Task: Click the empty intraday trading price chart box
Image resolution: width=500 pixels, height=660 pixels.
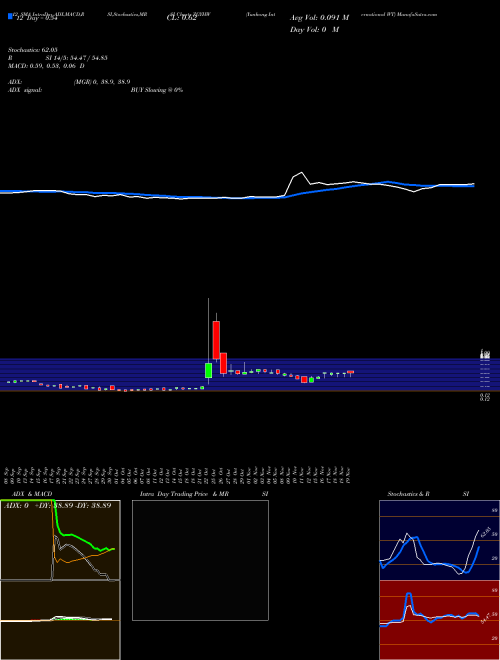Action: pyautogui.click(x=200, y=560)
